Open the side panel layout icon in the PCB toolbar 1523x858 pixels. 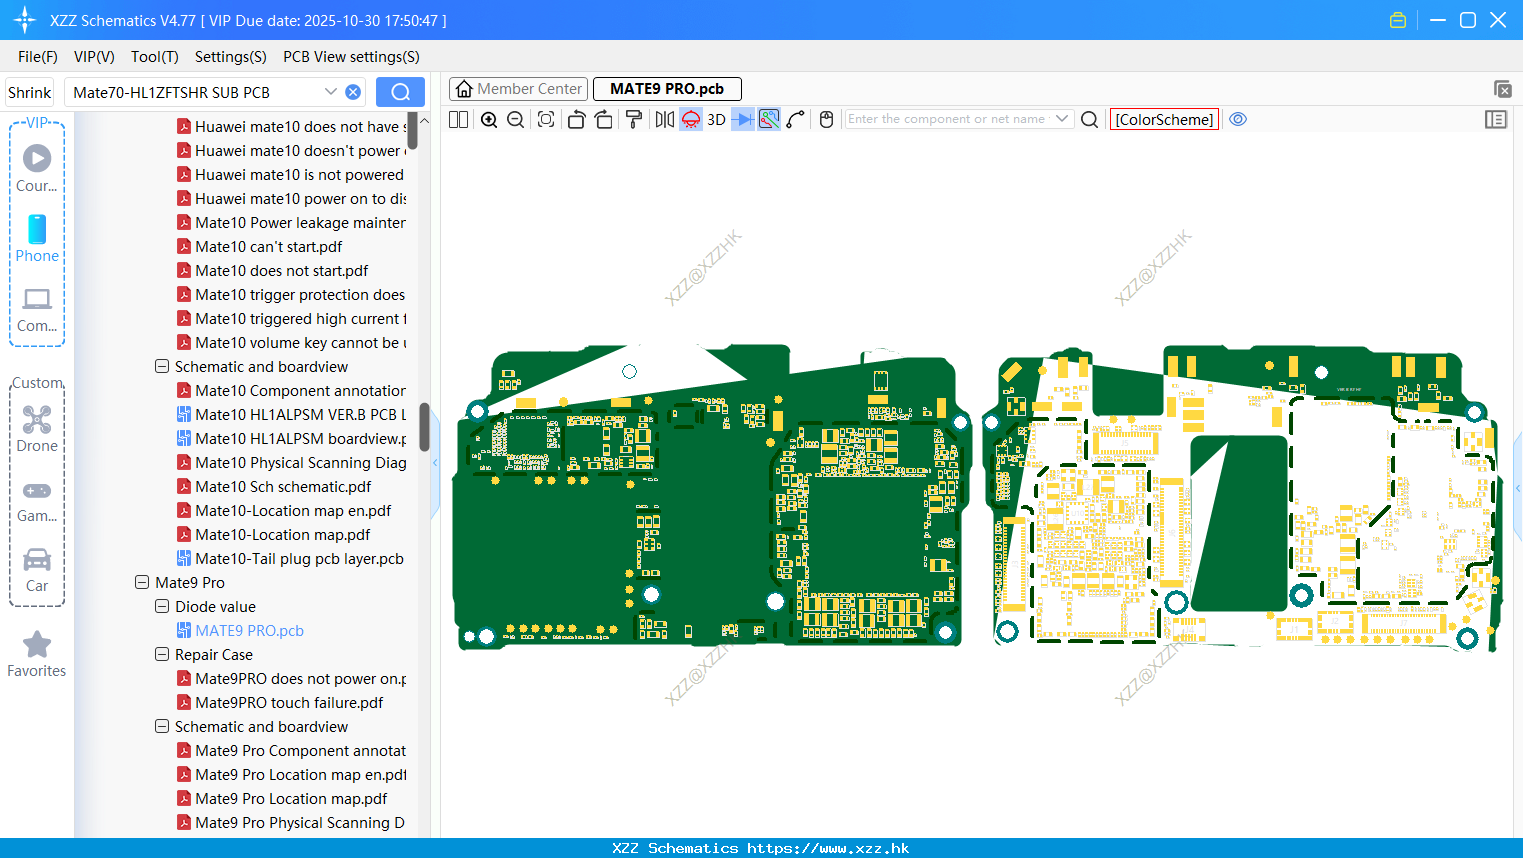[x=1496, y=119]
